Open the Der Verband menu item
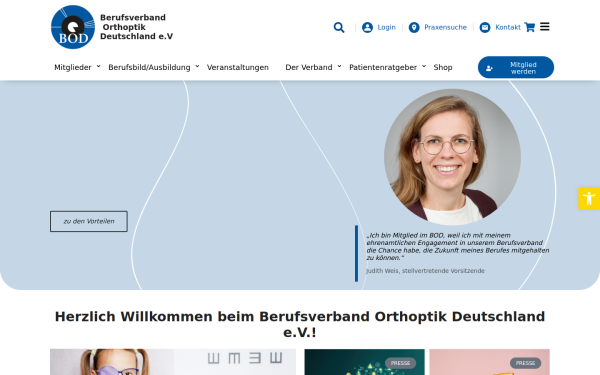The image size is (600, 375). coord(309,67)
